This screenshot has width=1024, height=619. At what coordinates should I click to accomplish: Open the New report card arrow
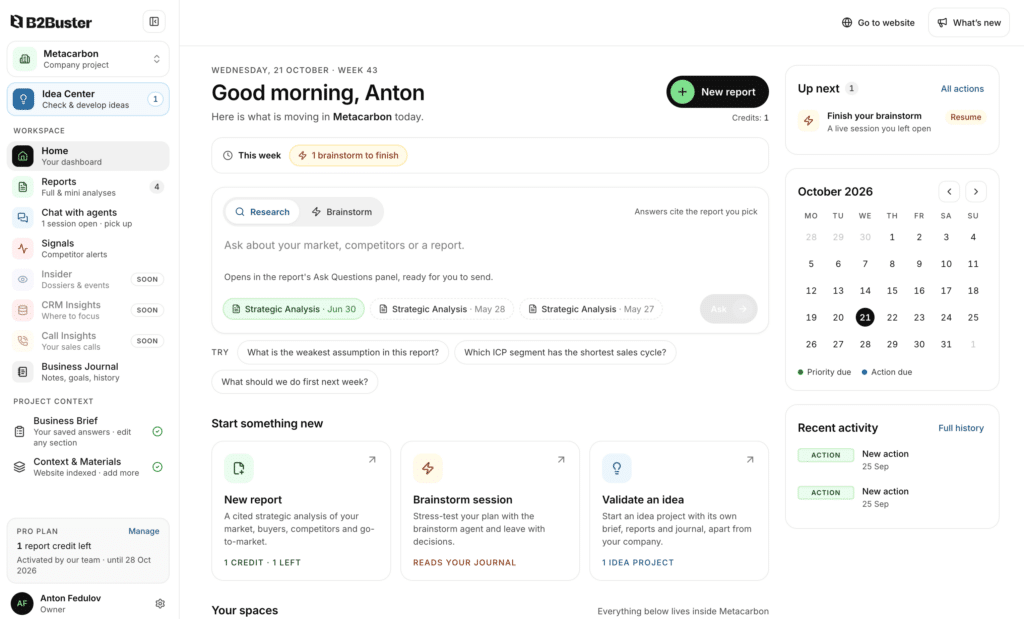(x=372, y=460)
